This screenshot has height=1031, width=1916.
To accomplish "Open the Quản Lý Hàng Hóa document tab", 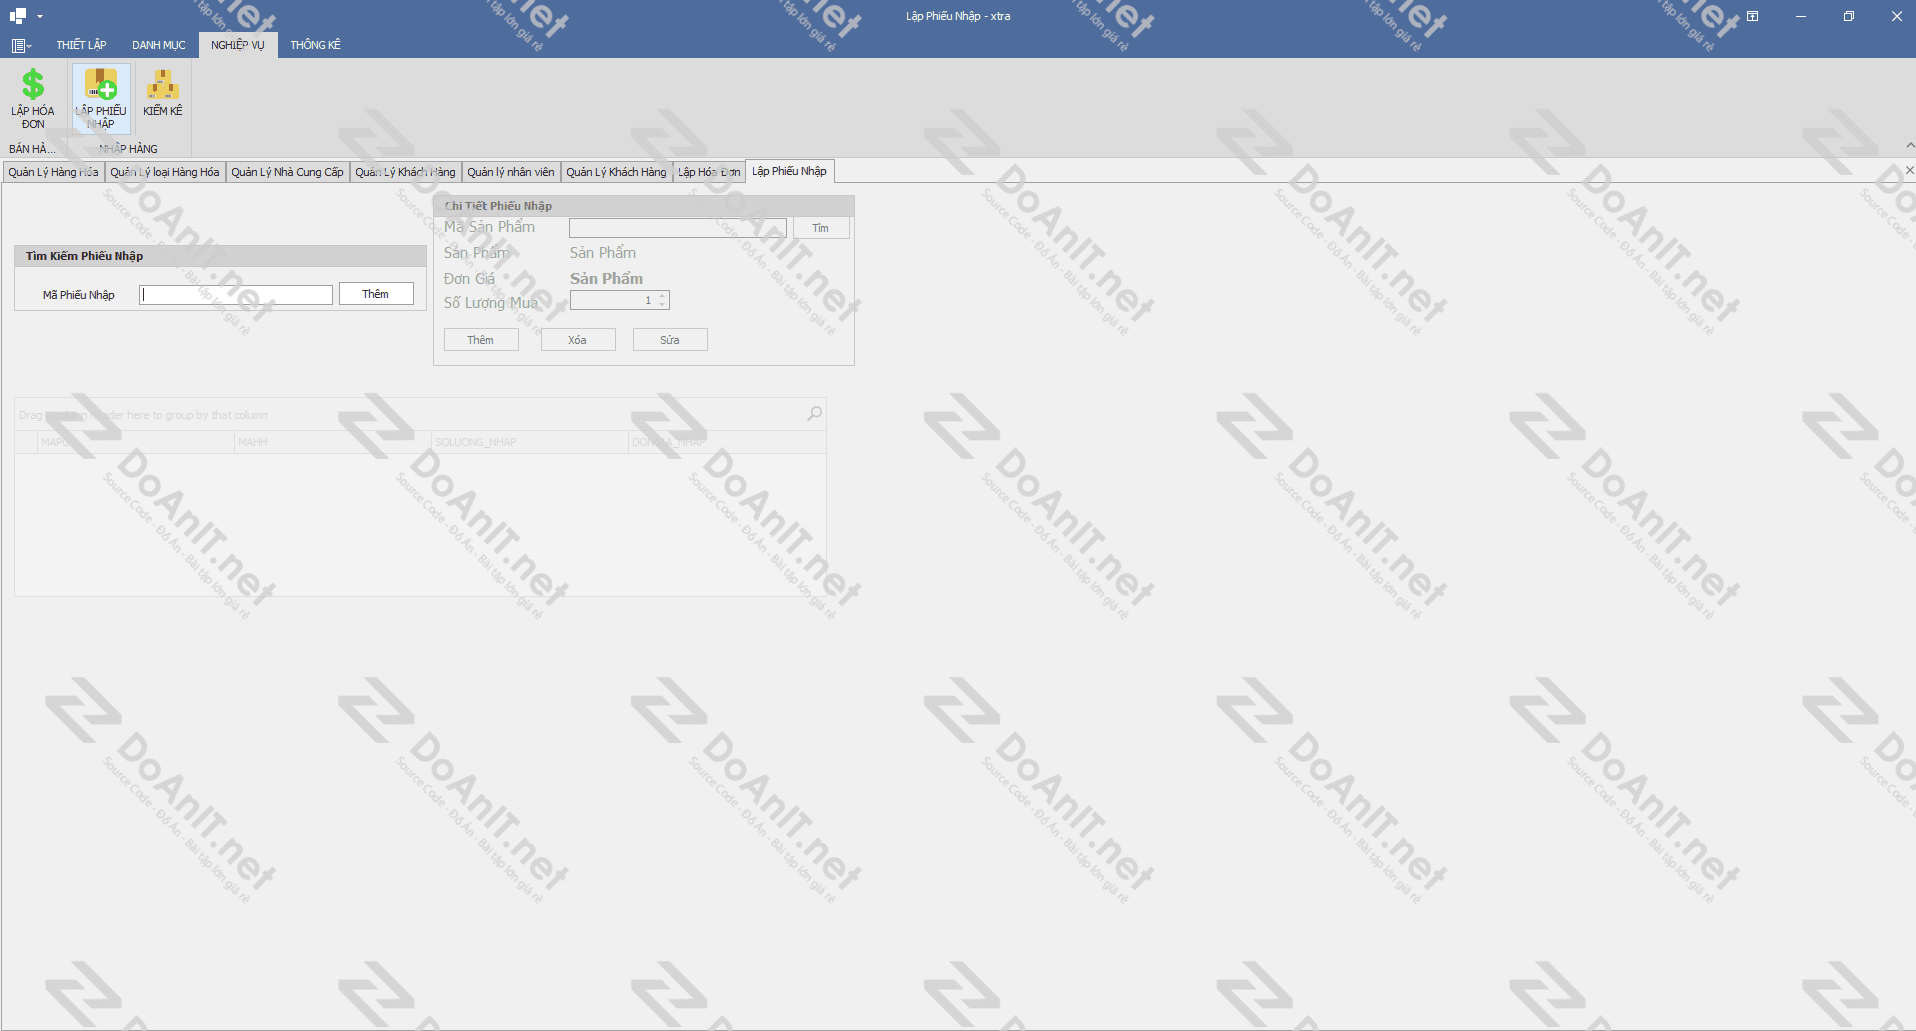I will tap(53, 172).
